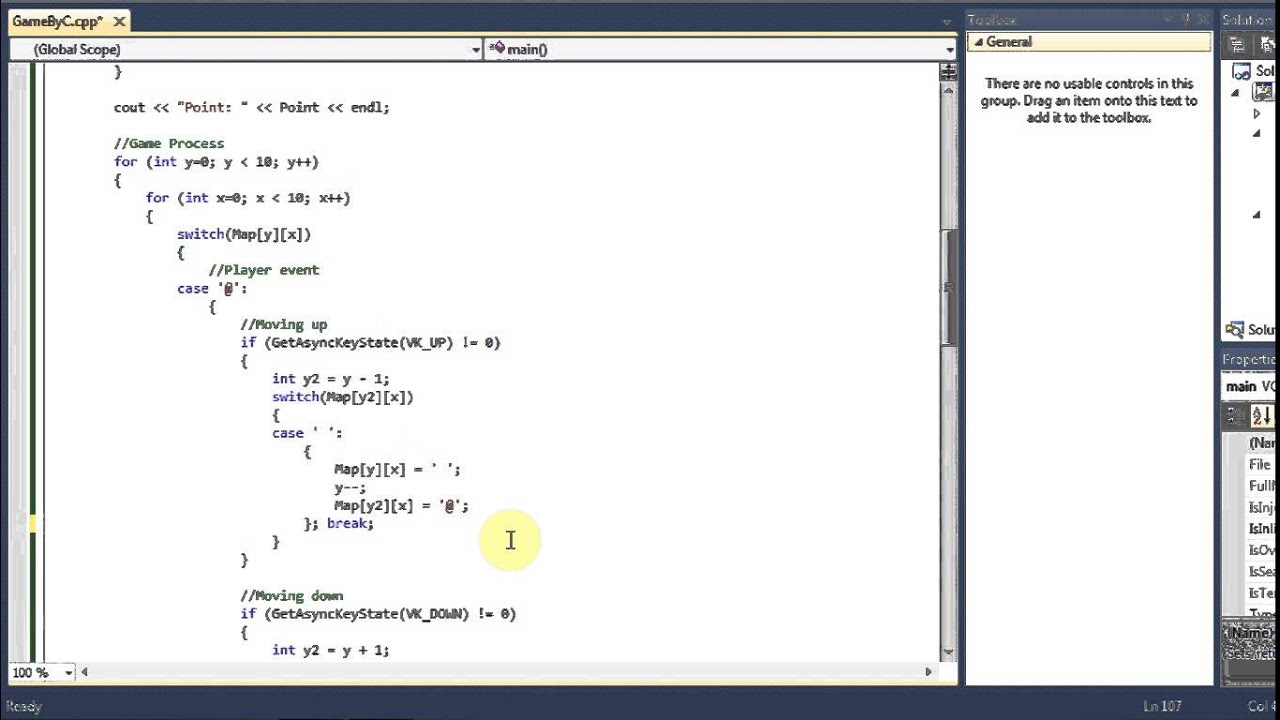
Task: Toggle Categorized view in Properties
Action: click(1235, 416)
